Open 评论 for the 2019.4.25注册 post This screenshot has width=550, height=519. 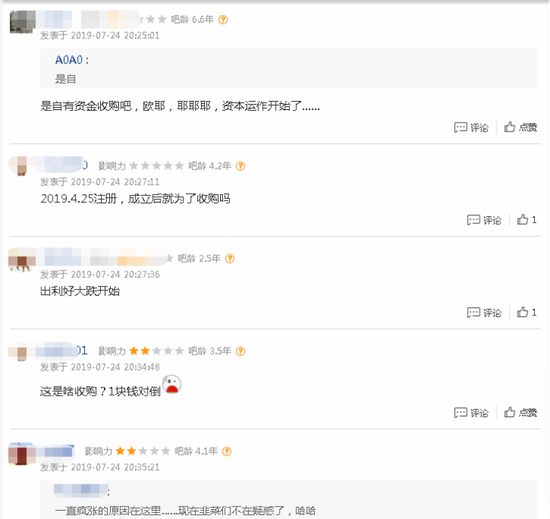(484, 220)
